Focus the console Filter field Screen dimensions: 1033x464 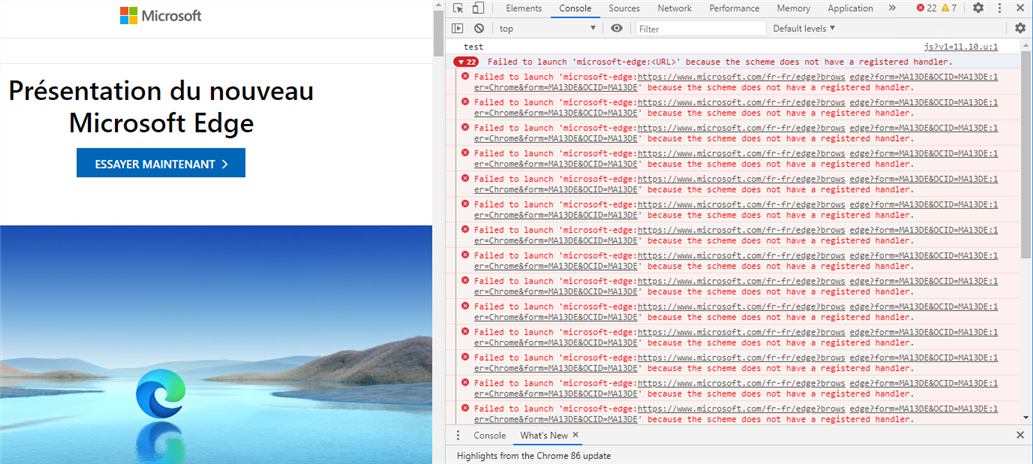pos(701,28)
